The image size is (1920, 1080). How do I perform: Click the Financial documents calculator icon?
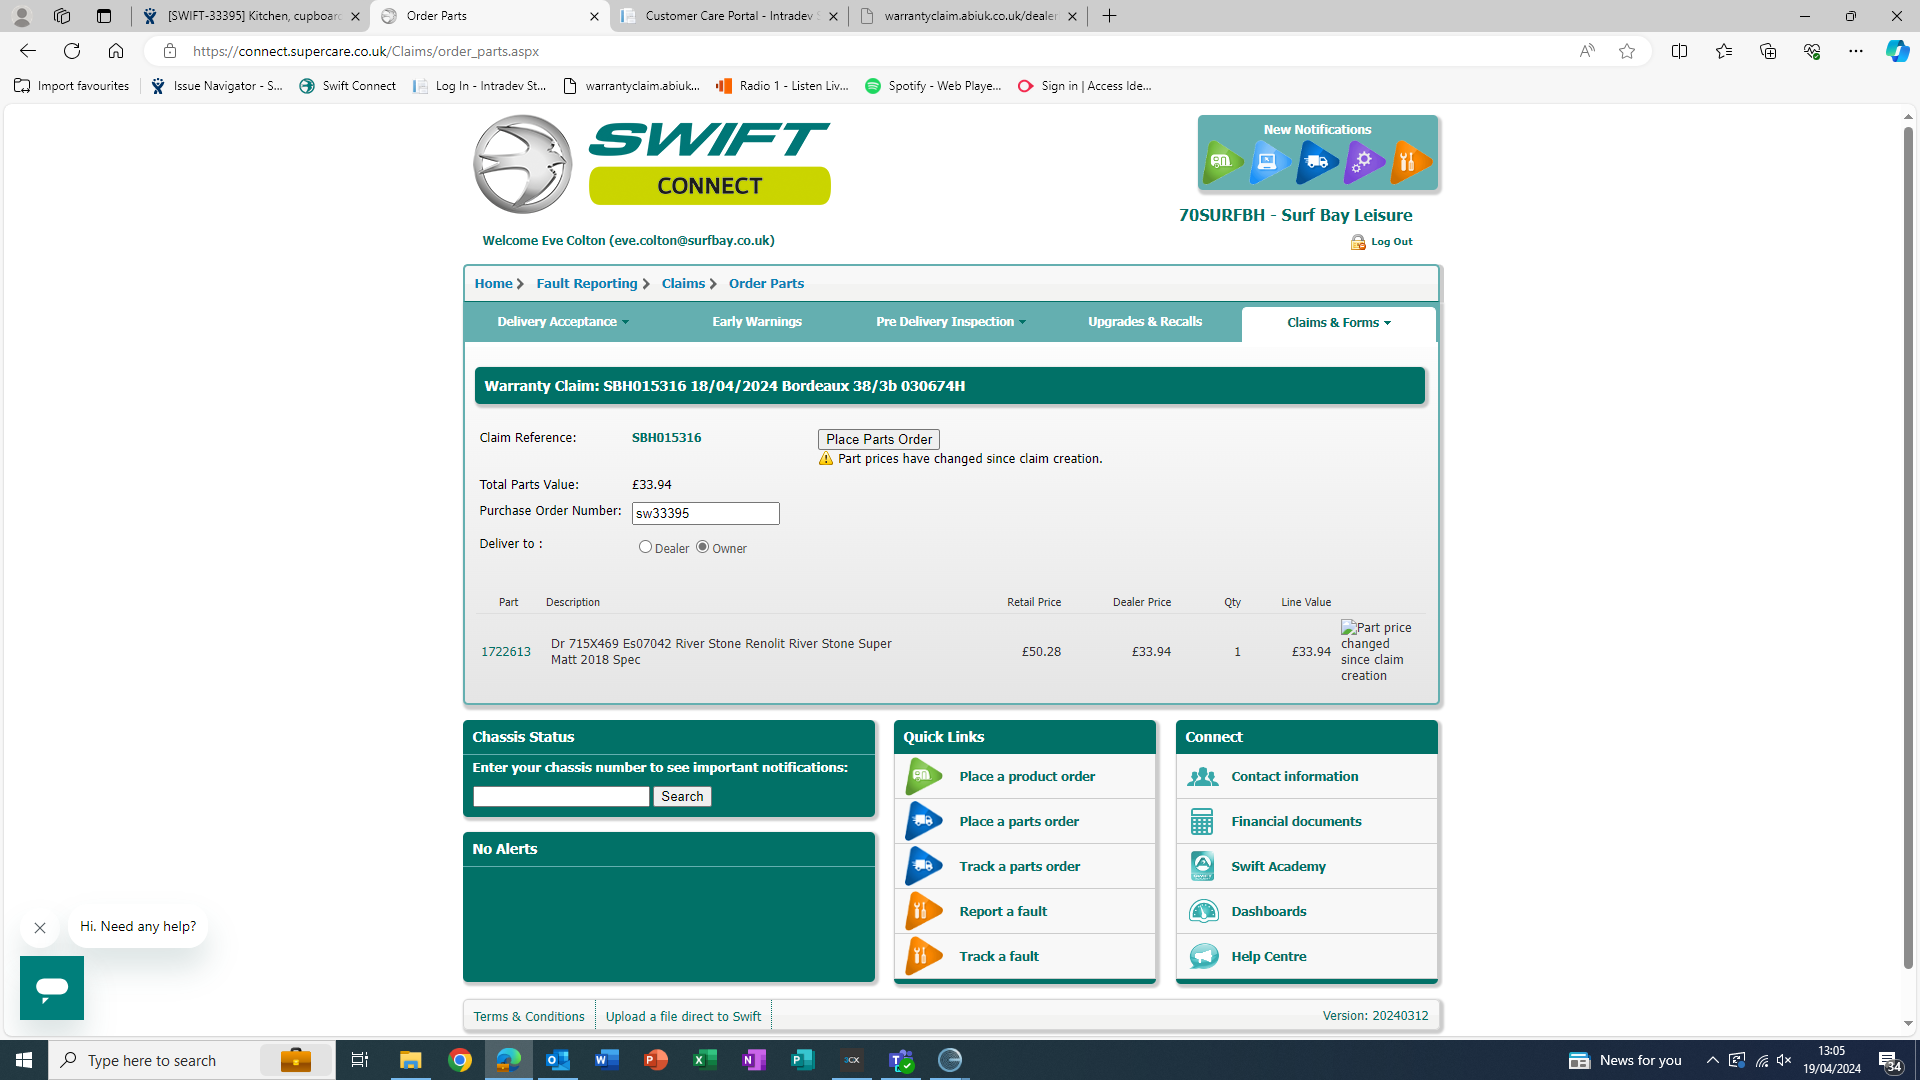1202,821
